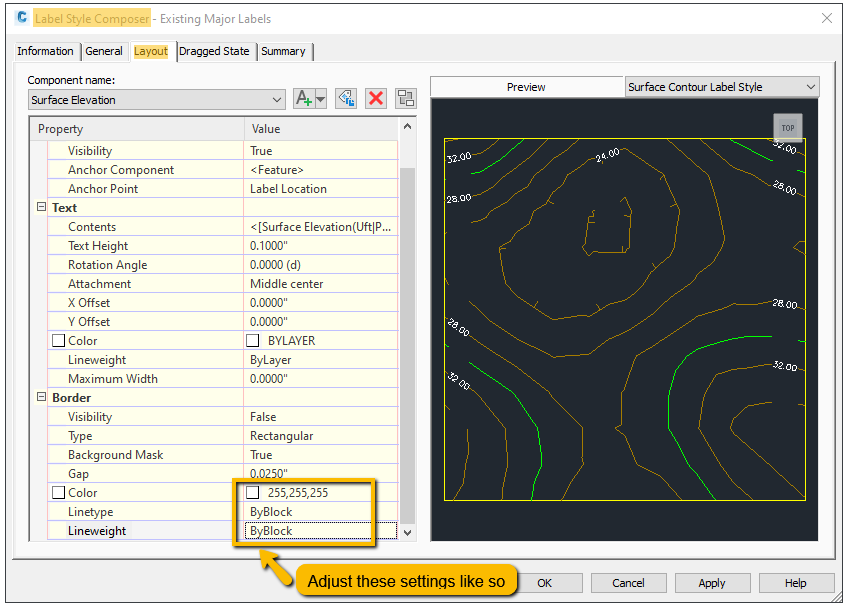Image resolution: width=848 pixels, height=607 pixels.
Task: Delete the current component
Action: click(x=375, y=98)
